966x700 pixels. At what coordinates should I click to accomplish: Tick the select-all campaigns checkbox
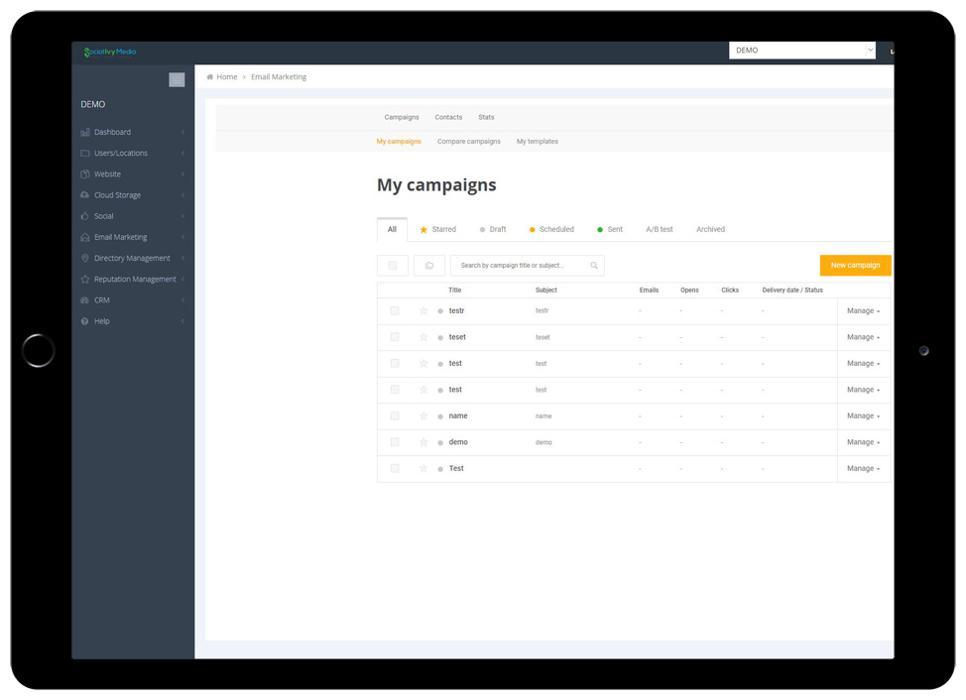(x=393, y=266)
